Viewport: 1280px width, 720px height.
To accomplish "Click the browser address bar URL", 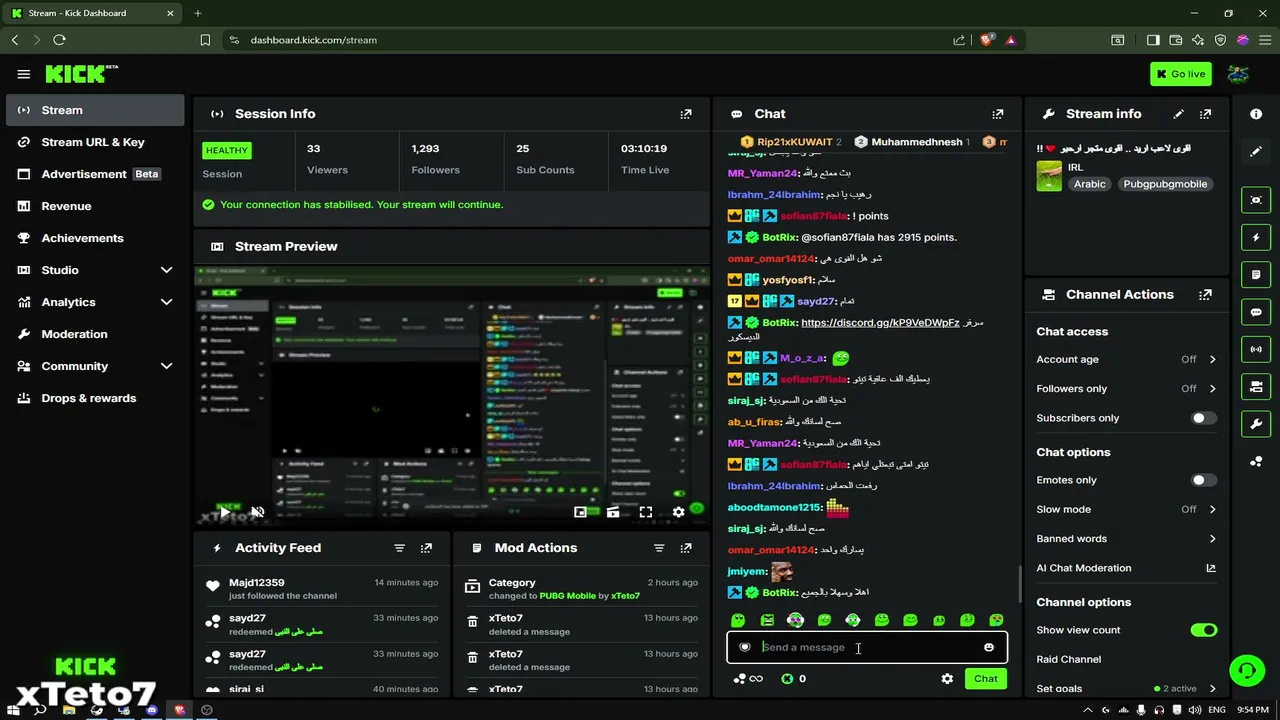I will (313, 40).
